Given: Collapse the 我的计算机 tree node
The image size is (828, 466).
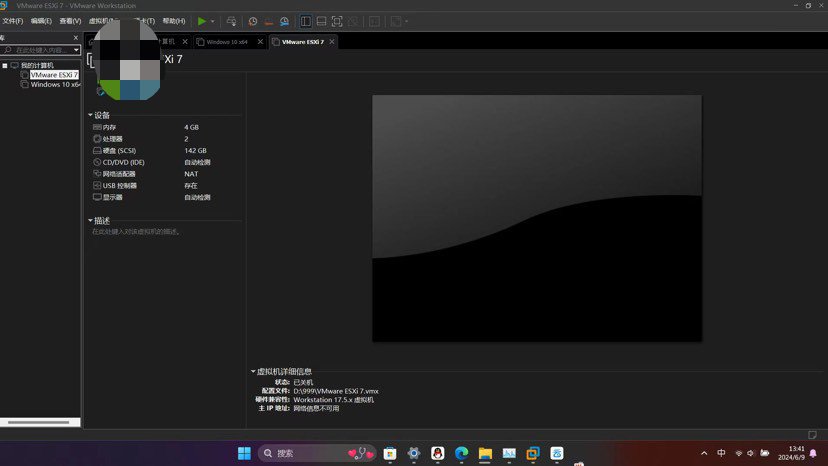Looking at the screenshot, I should point(5,66).
